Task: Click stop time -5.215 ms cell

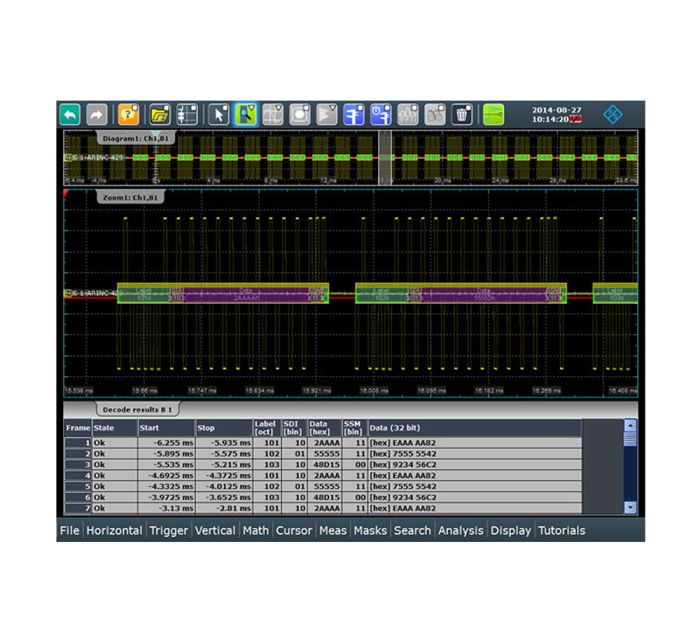Action: click(224, 465)
